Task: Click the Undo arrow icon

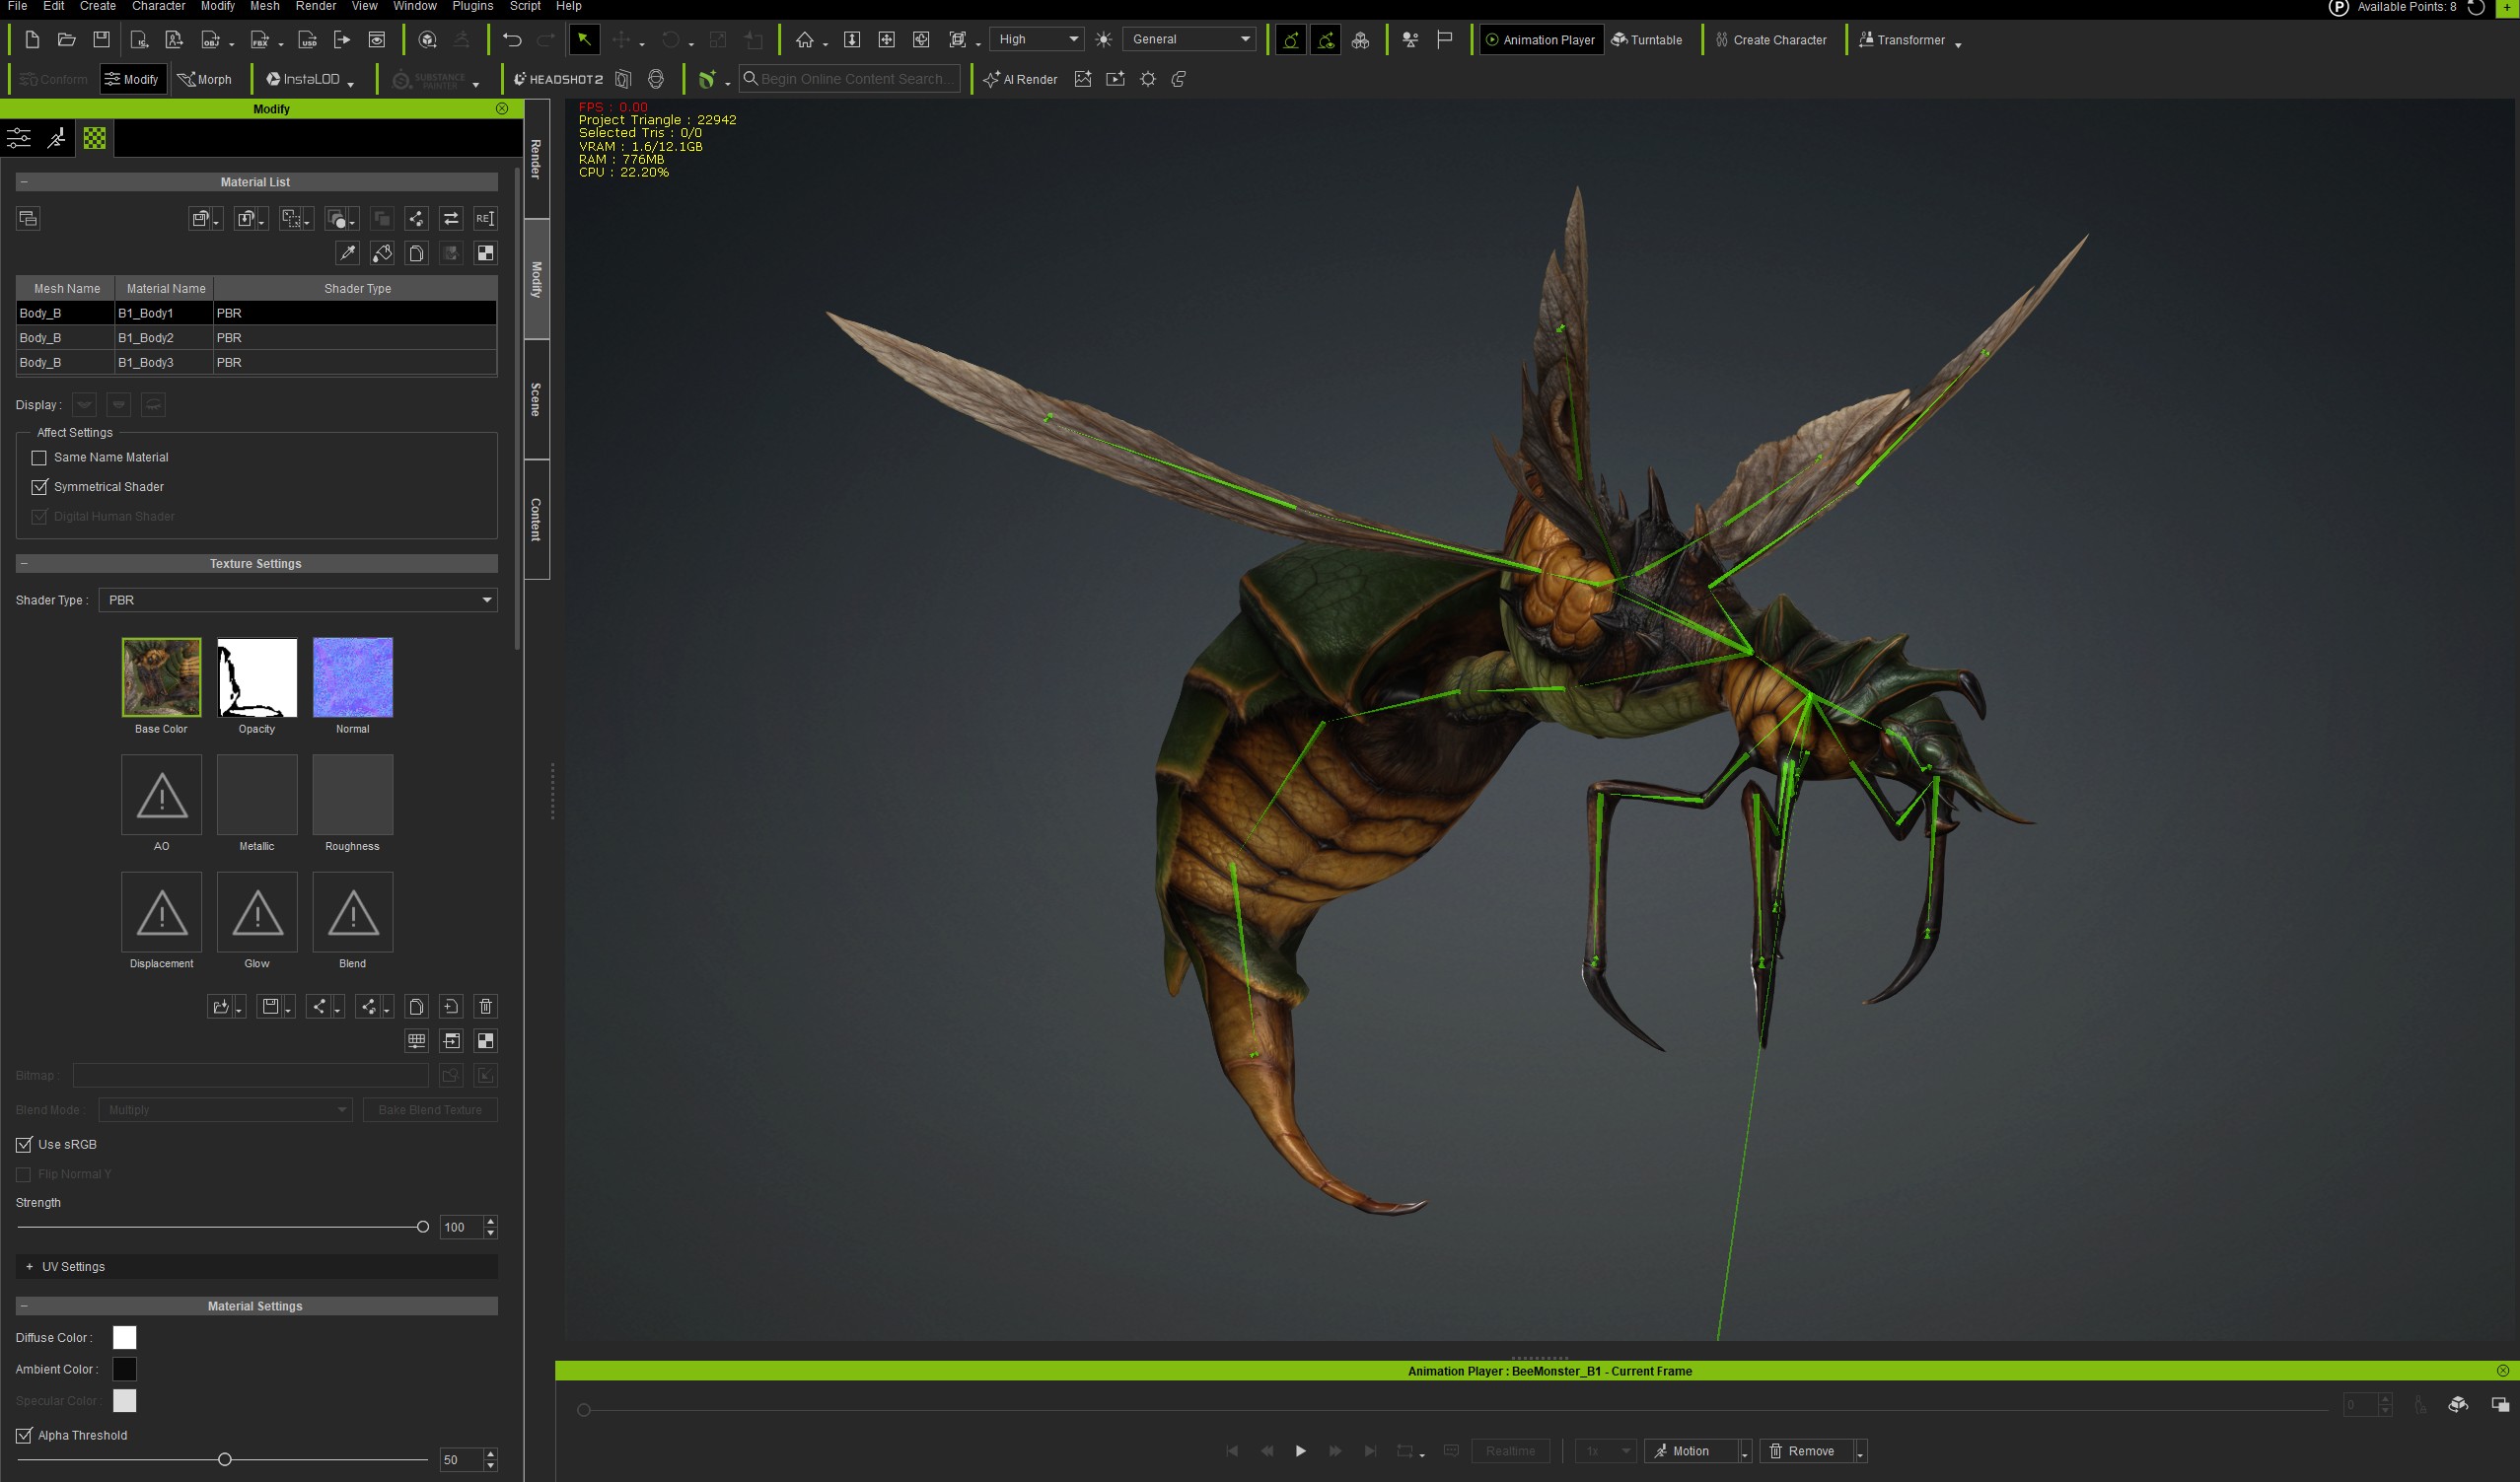Action: click(512, 40)
